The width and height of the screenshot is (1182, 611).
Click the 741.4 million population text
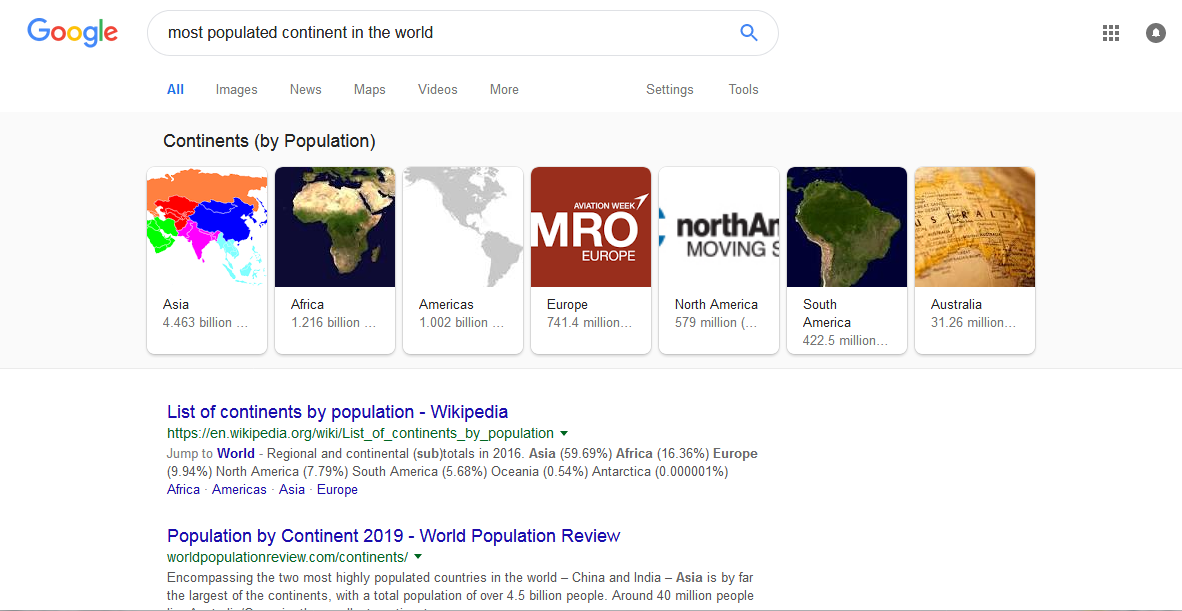589,323
